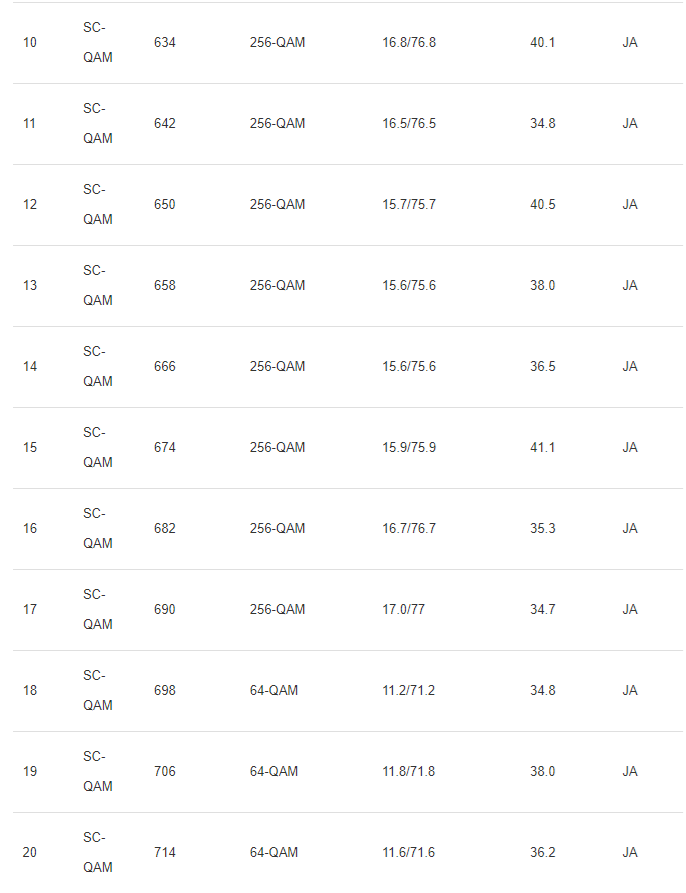Select the SNR value 41.1
This screenshot has width=686, height=893.
pos(543,448)
